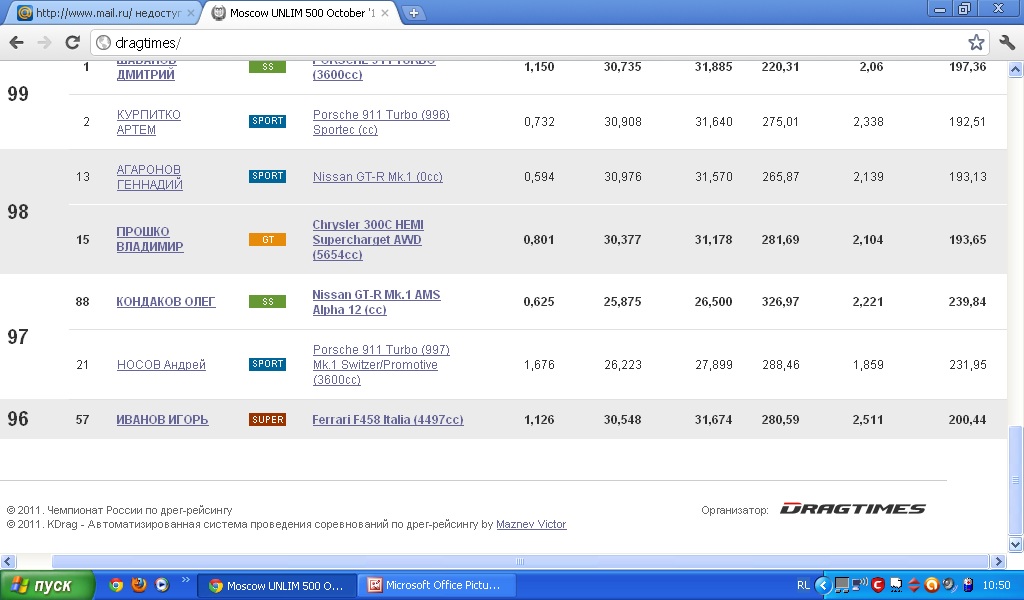Screen dimensions: 1024x600
Task: Click time 31,674 in ИВАНОВ row
Action: [x=713, y=420]
